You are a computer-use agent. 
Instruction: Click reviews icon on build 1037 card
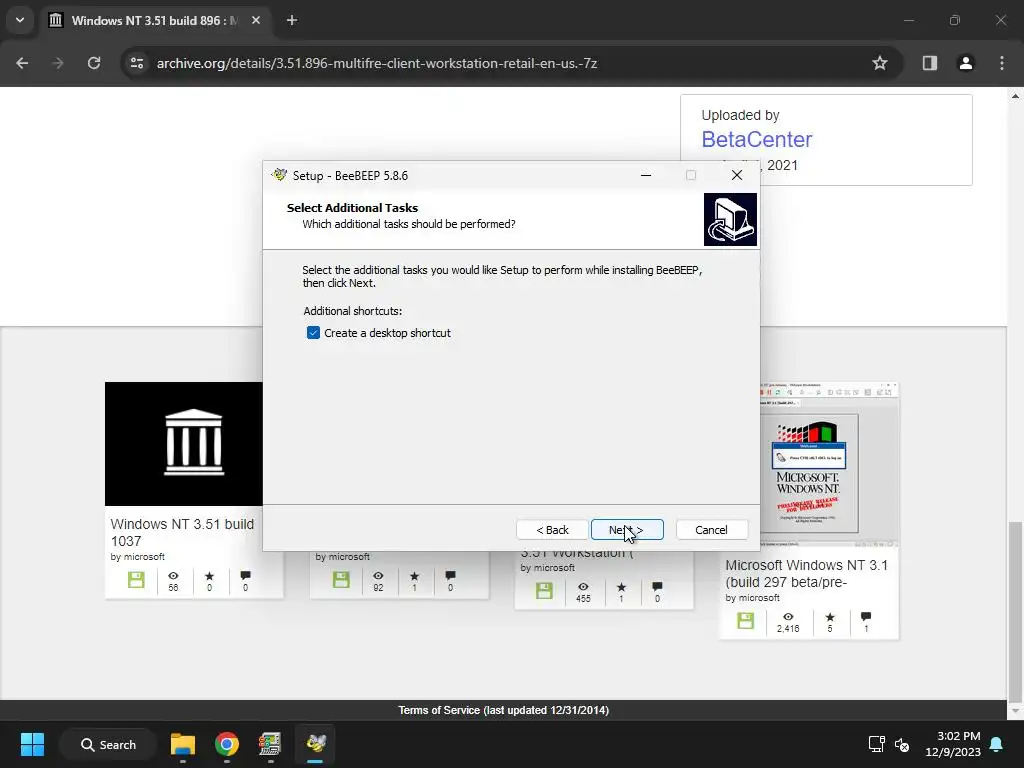246,576
